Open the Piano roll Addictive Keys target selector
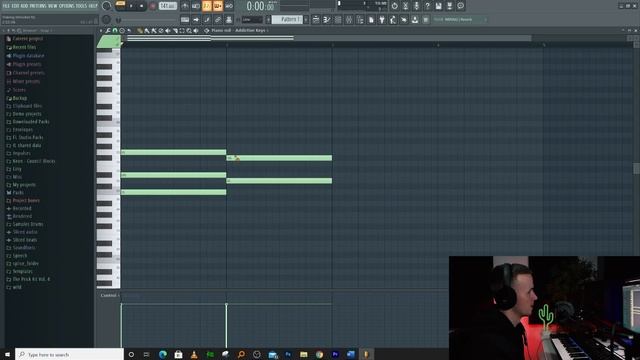Image resolution: width=640 pixels, height=360 pixels. [239, 31]
